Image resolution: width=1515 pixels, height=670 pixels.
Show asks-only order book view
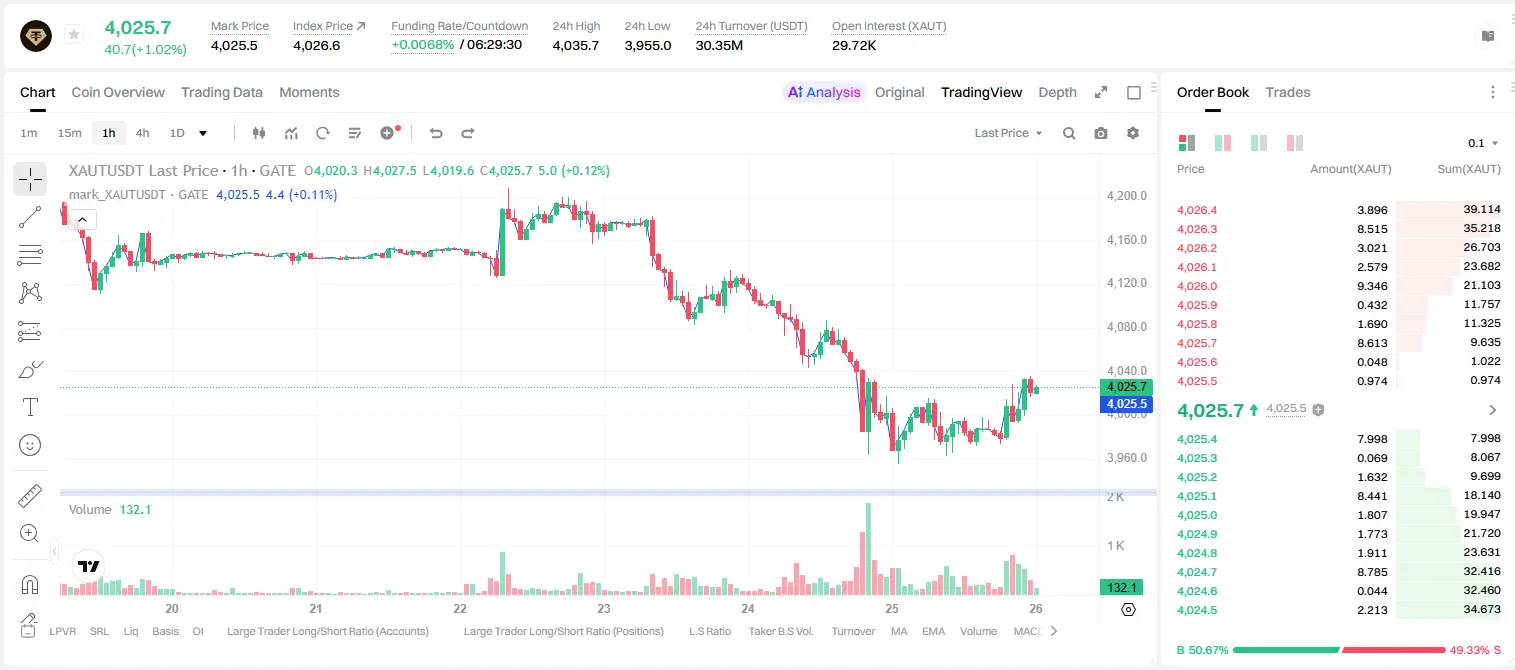pos(1295,143)
